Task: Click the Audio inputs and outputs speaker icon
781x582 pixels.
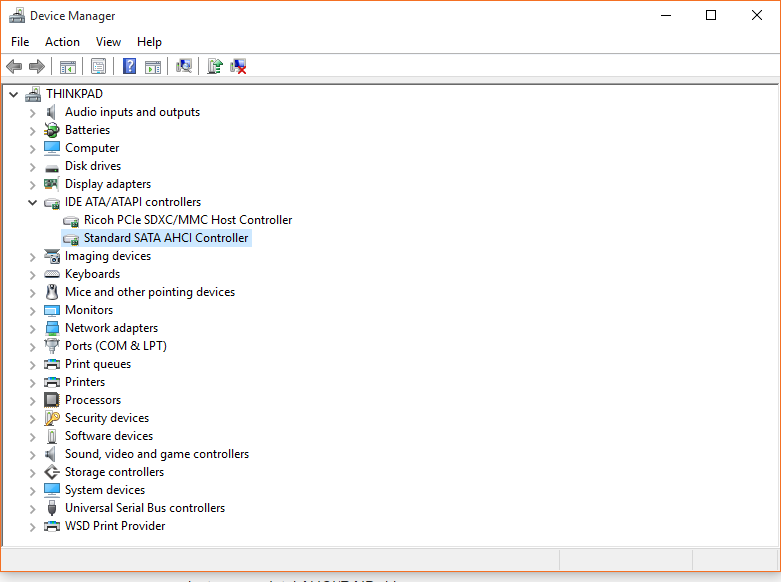Action: pos(51,112)
